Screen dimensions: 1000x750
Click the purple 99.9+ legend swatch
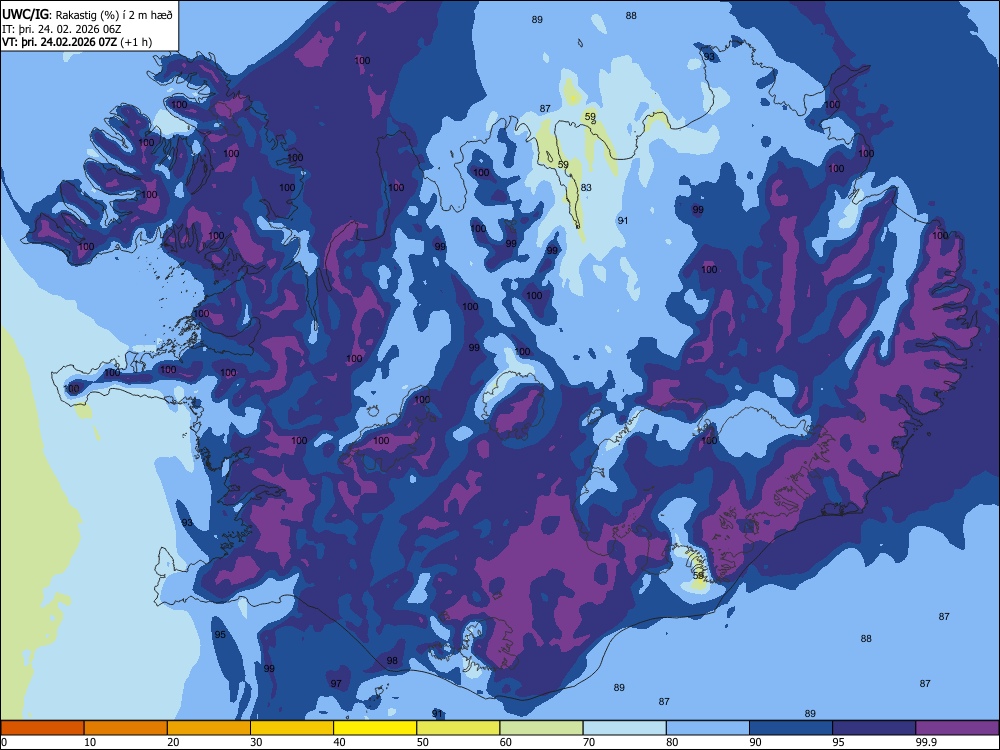click(957, 728)
